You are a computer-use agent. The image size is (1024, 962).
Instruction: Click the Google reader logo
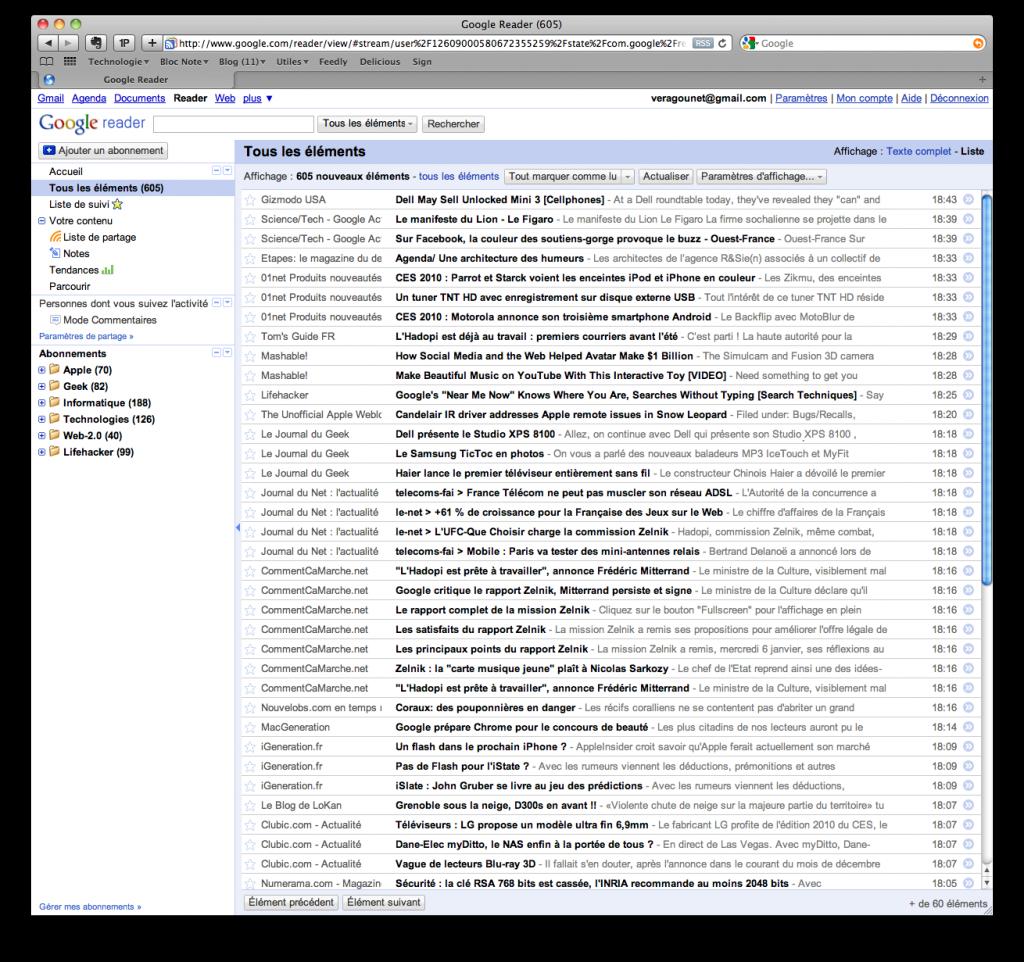(x=92, y=123)
